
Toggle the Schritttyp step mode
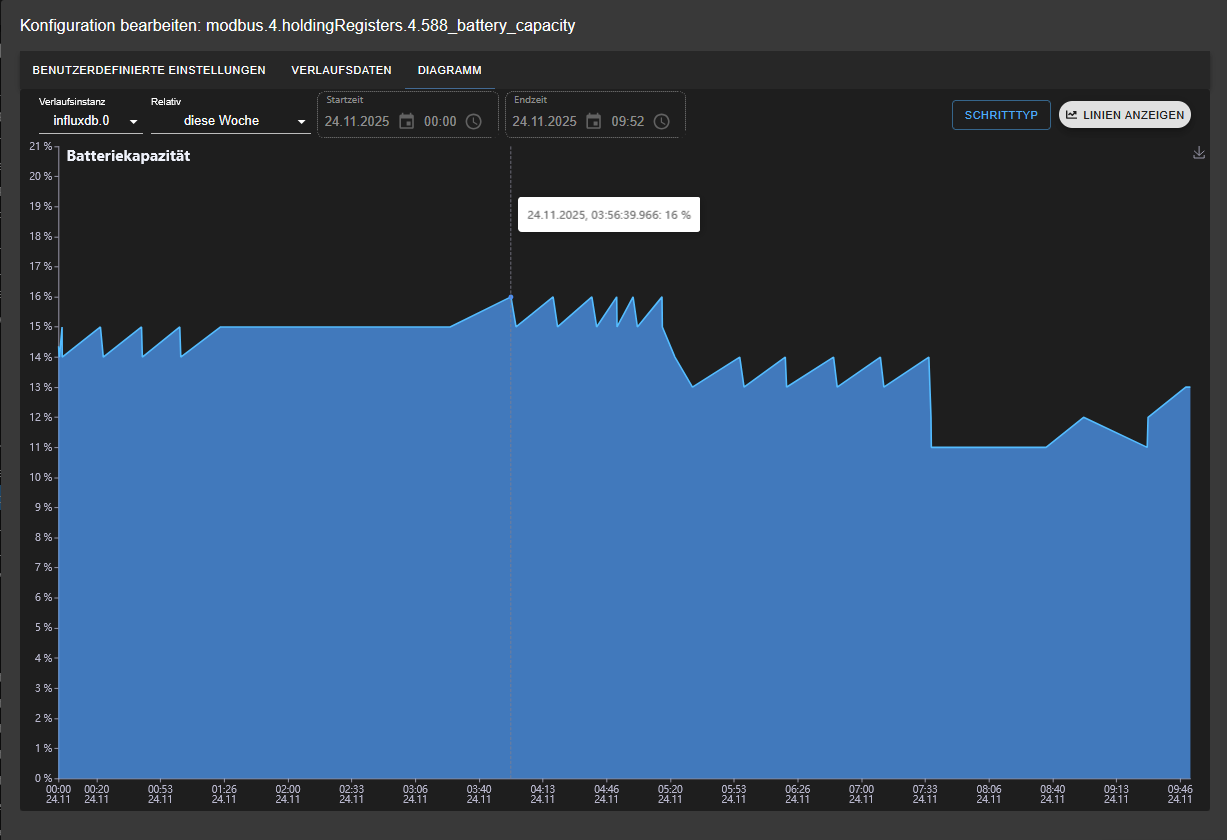[1001, 115]
